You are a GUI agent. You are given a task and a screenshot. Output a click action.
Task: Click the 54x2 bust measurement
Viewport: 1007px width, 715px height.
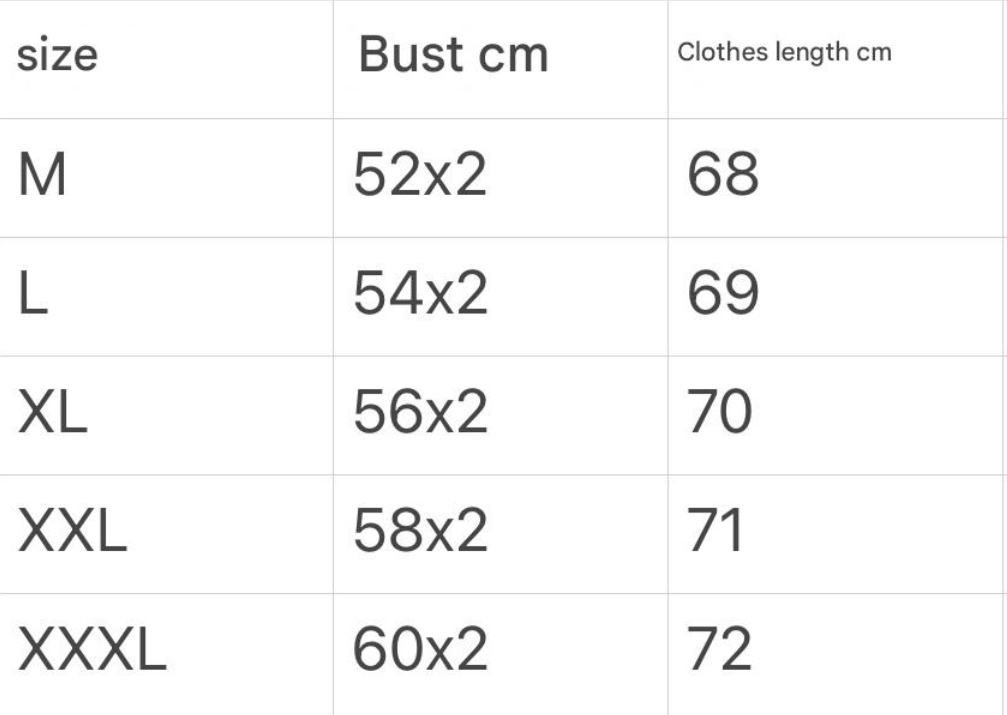click(420, 296)
